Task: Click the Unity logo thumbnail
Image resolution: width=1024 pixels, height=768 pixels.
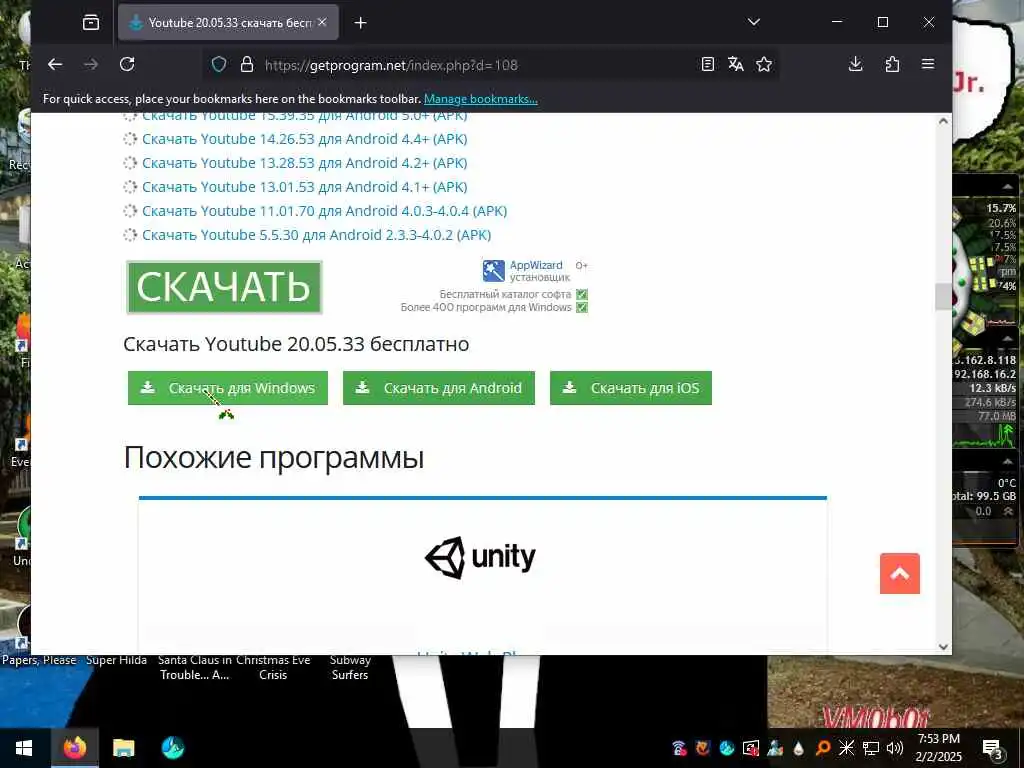Action: 480,557
